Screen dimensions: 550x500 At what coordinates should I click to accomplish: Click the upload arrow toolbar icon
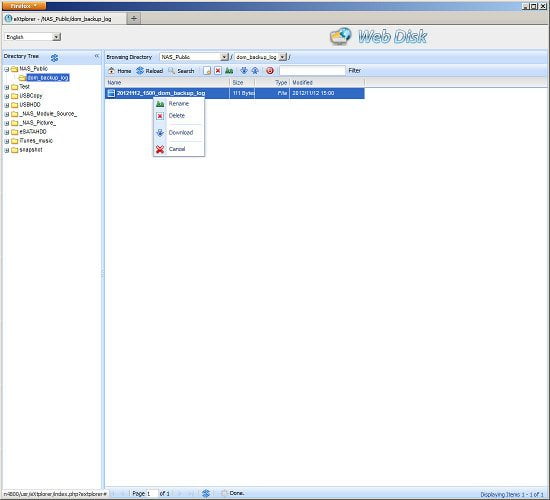255,71
